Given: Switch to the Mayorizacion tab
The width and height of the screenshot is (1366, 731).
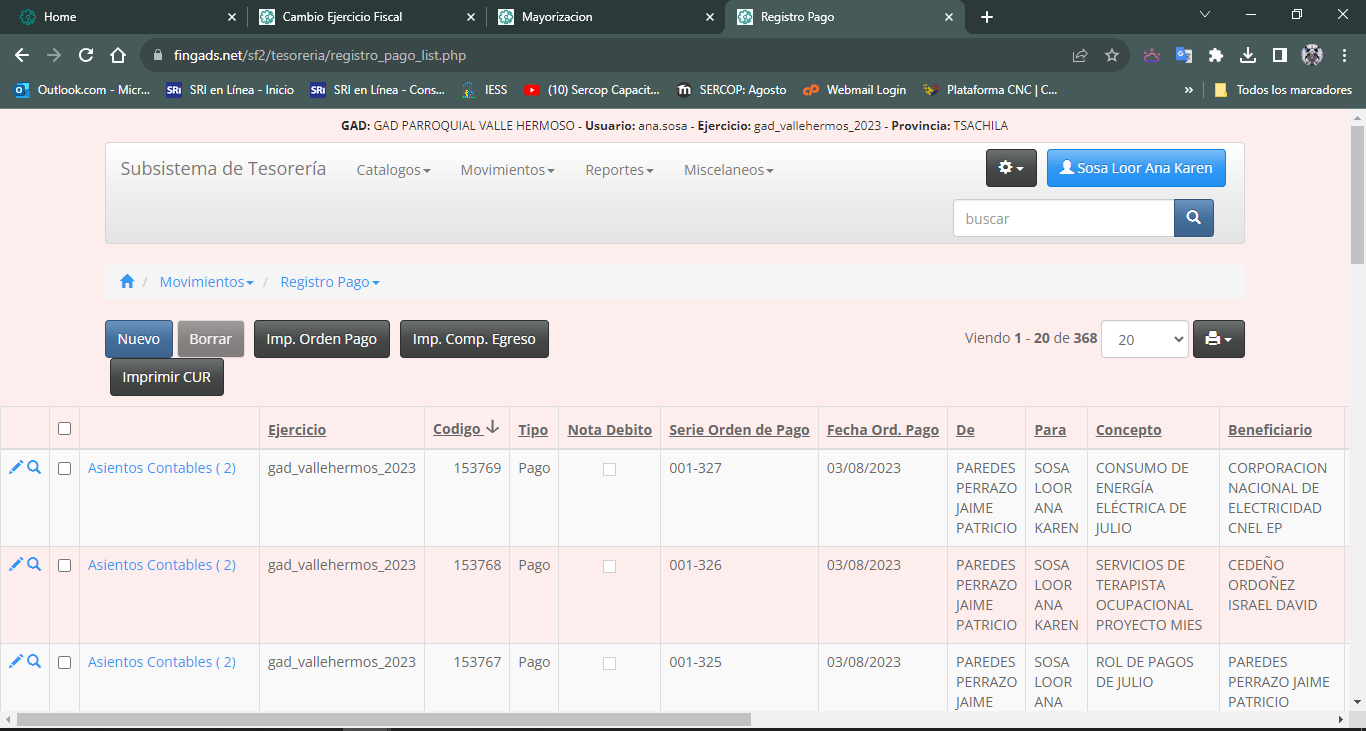Looking at the screenshot, I should click(557, 17).
